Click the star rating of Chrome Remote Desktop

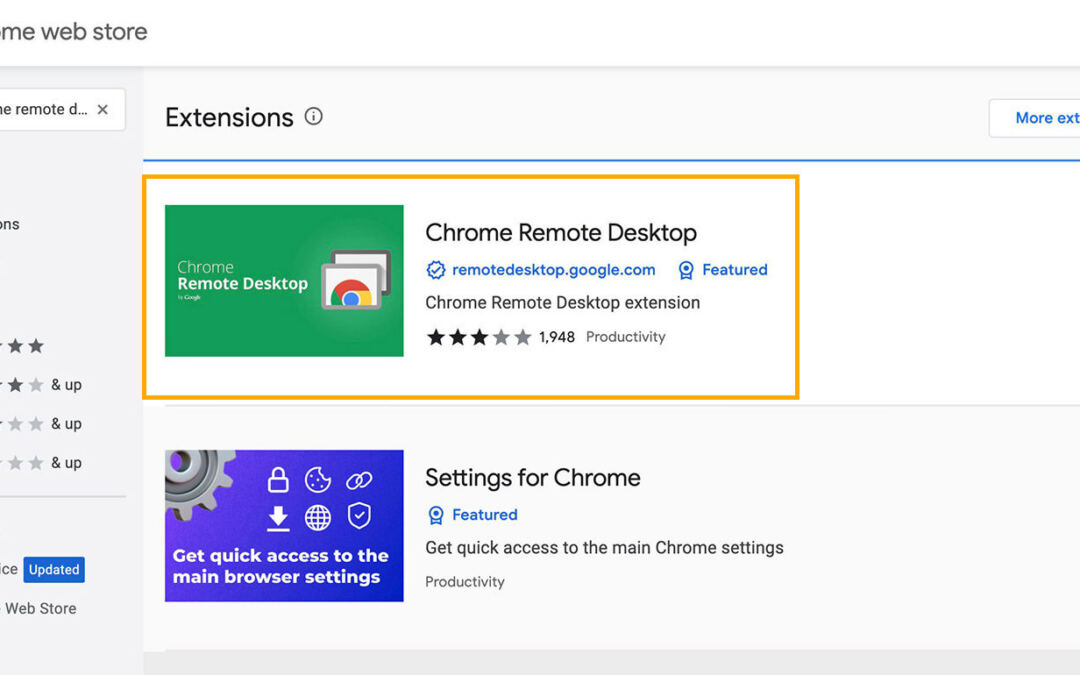478,337
